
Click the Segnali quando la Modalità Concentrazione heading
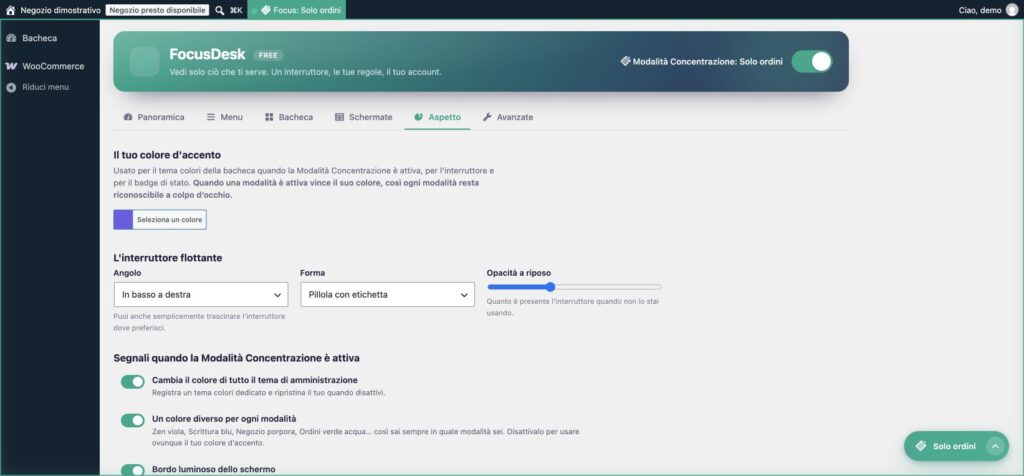(236, 358)
